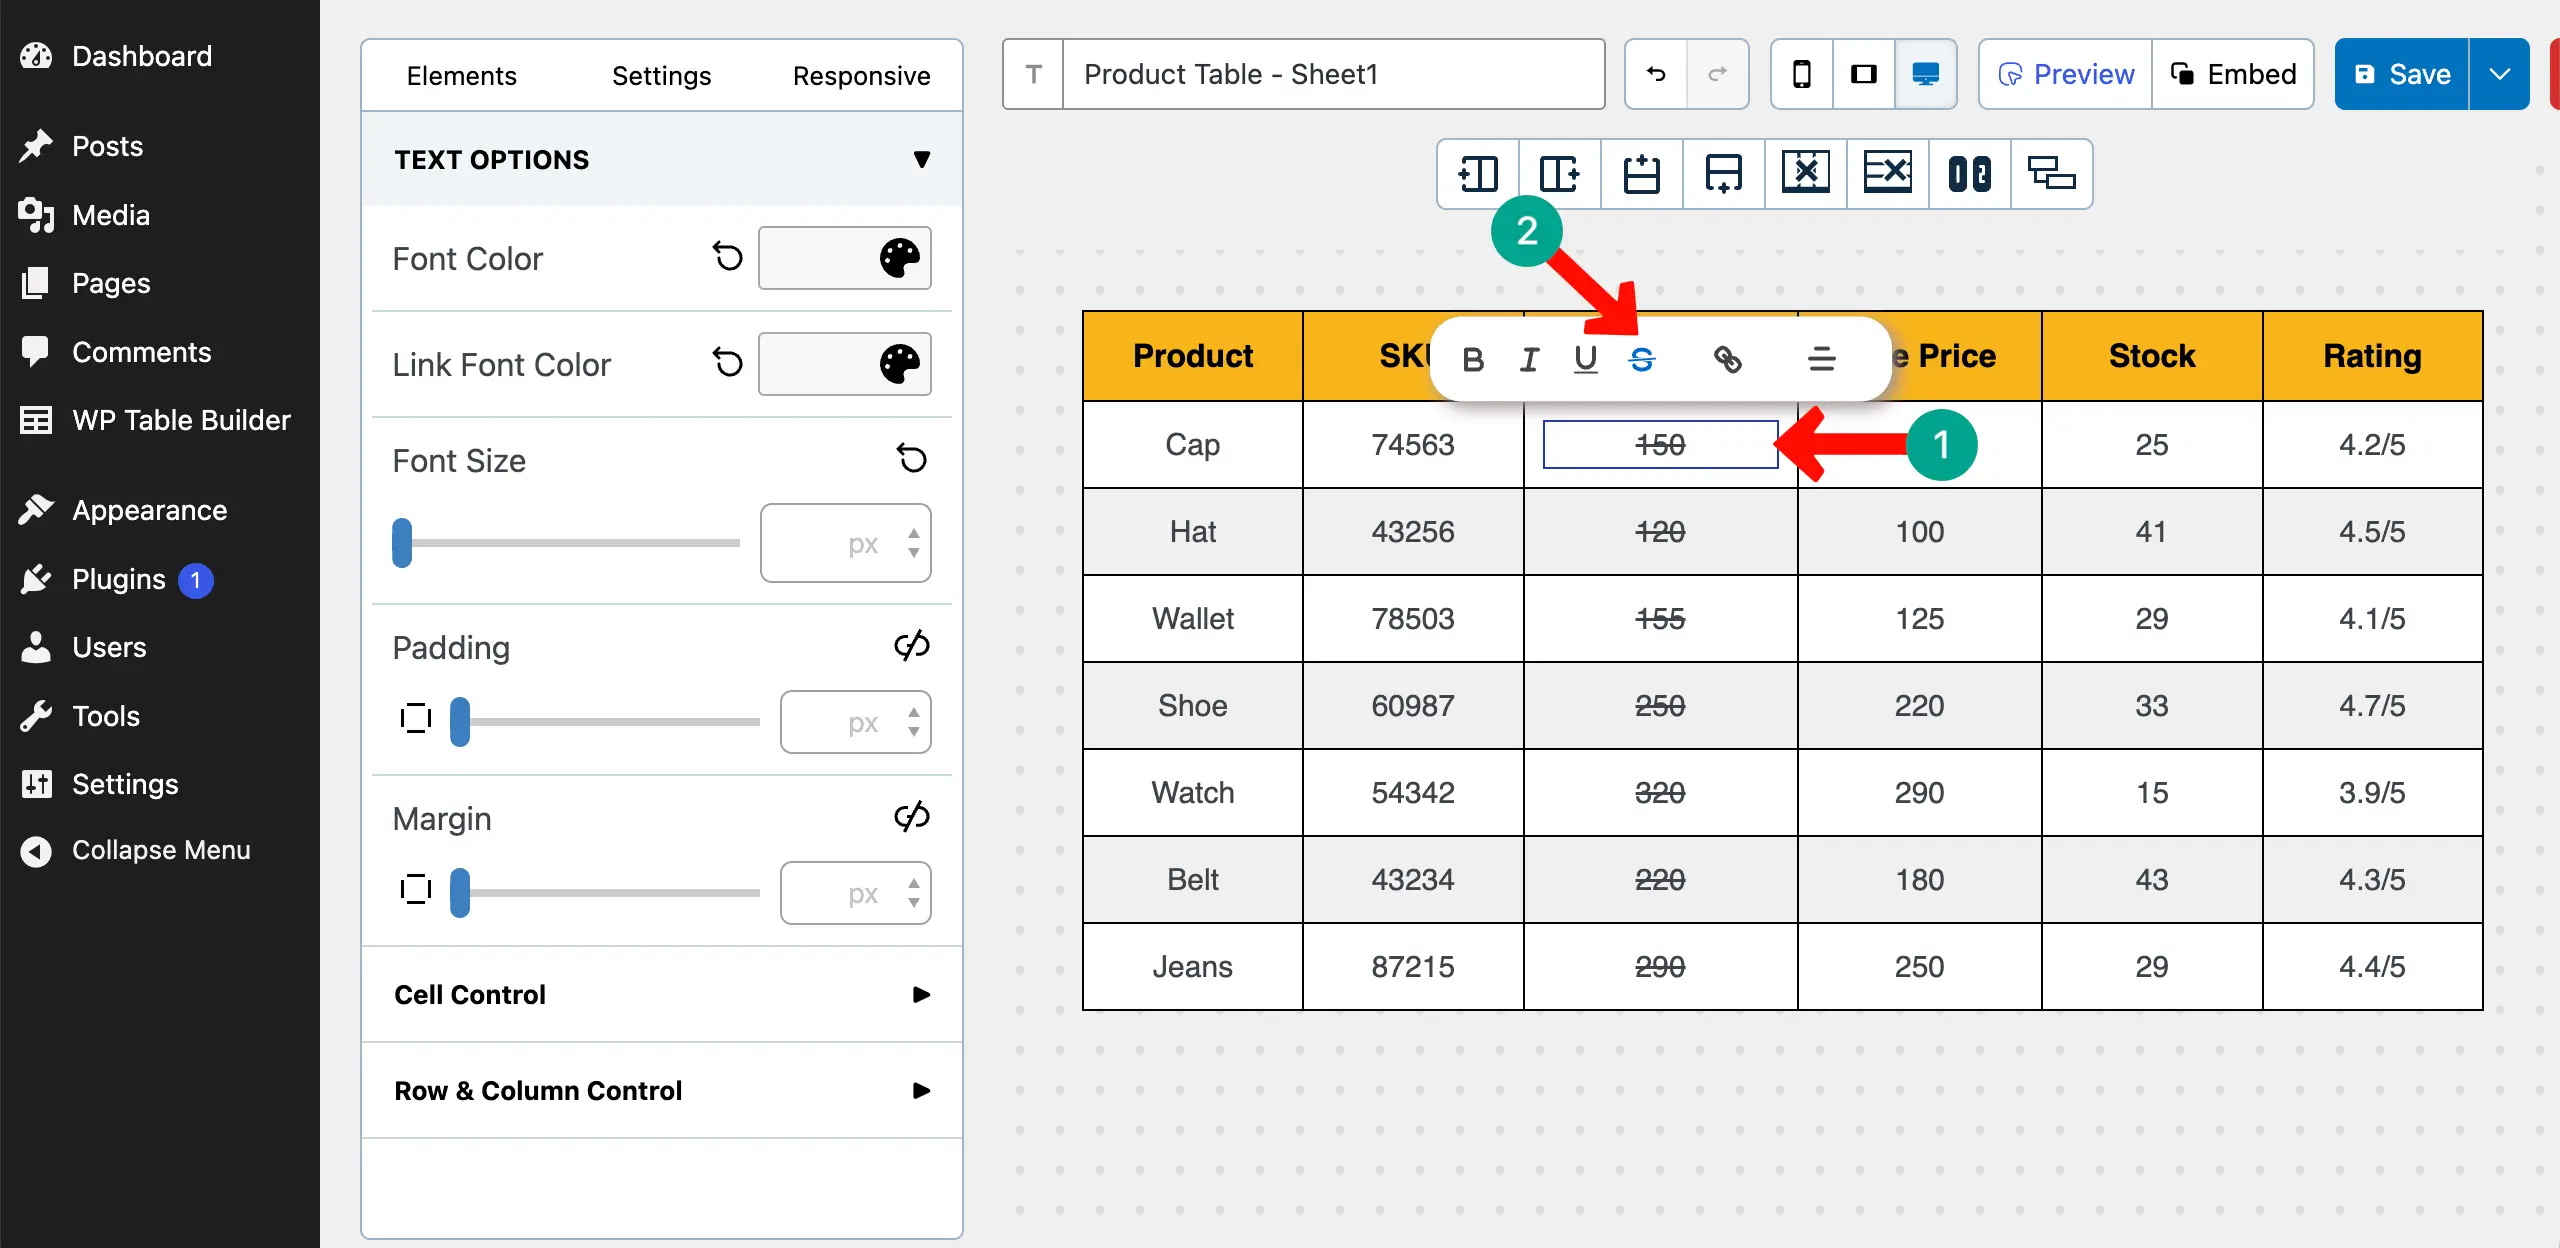Select the desktop preview mode icon
This screenshot has height=1248, width=2560.
pos(1926,73)
